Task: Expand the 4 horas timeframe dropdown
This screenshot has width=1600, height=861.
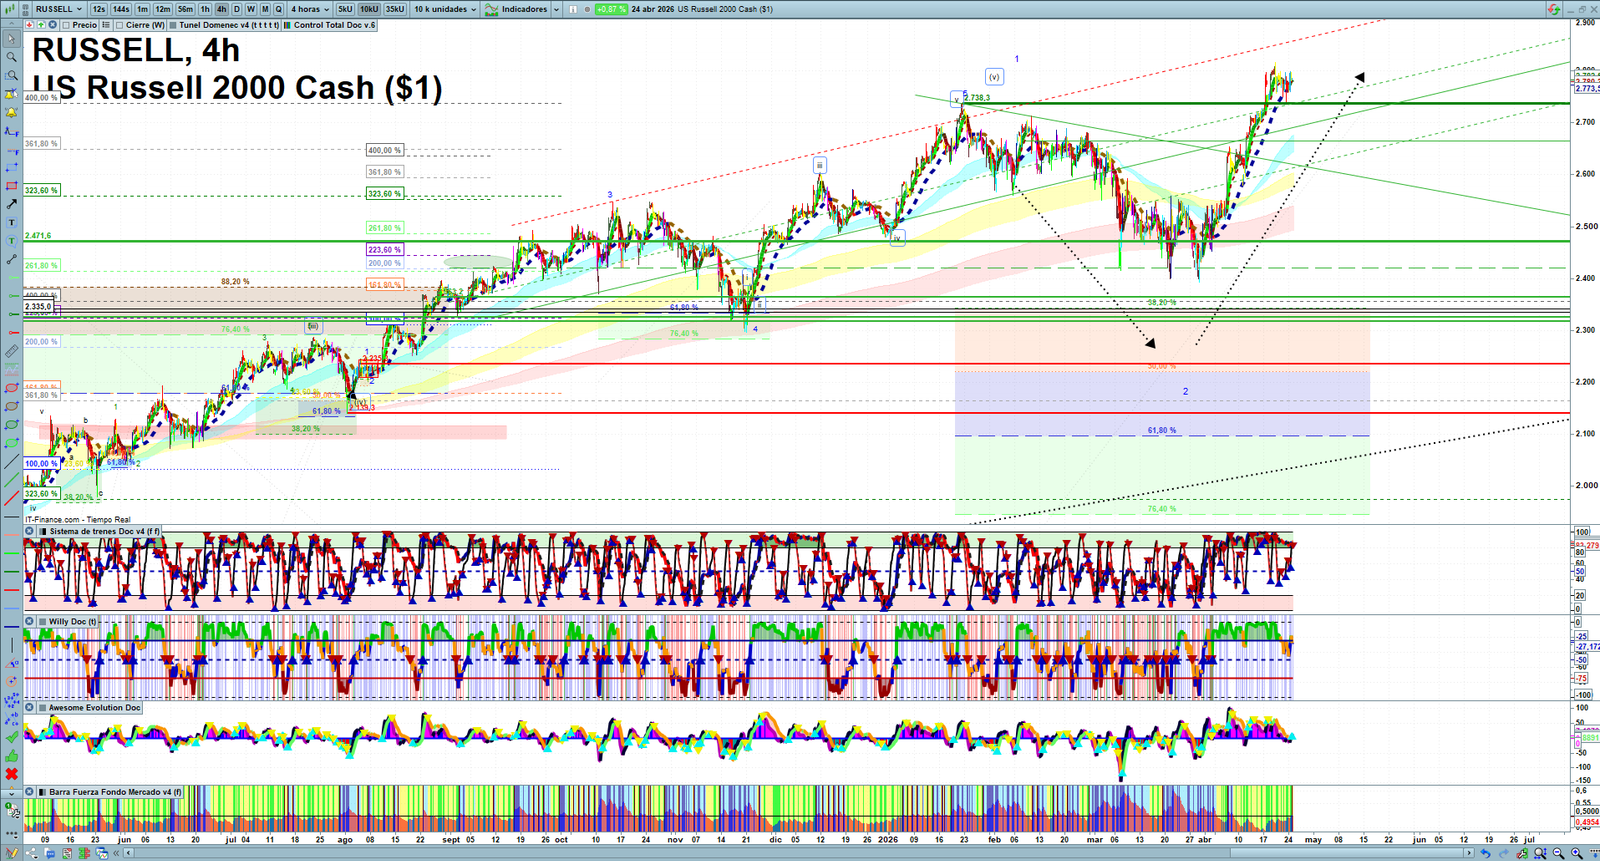Action: (x=309, y=9)
